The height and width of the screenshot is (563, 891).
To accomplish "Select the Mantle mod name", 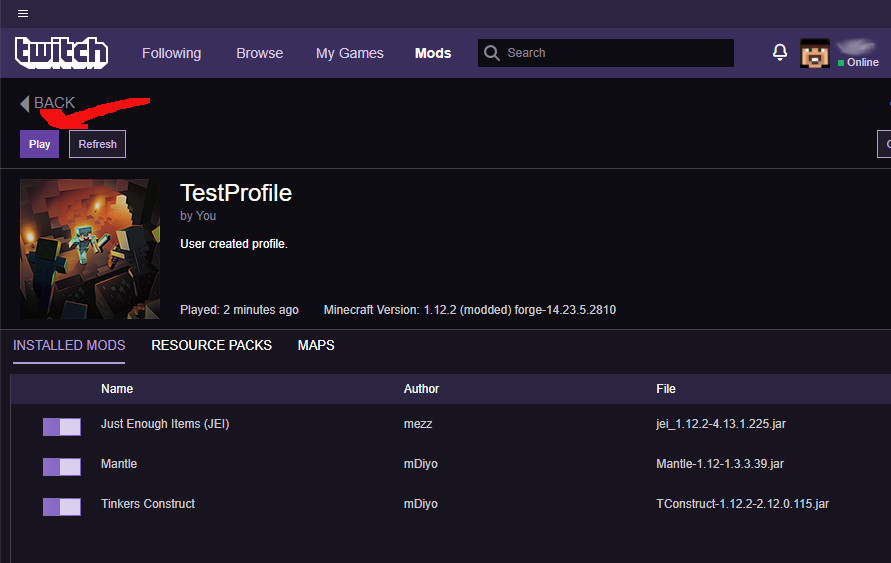I will pyautogui.click(x=119, y=464).
